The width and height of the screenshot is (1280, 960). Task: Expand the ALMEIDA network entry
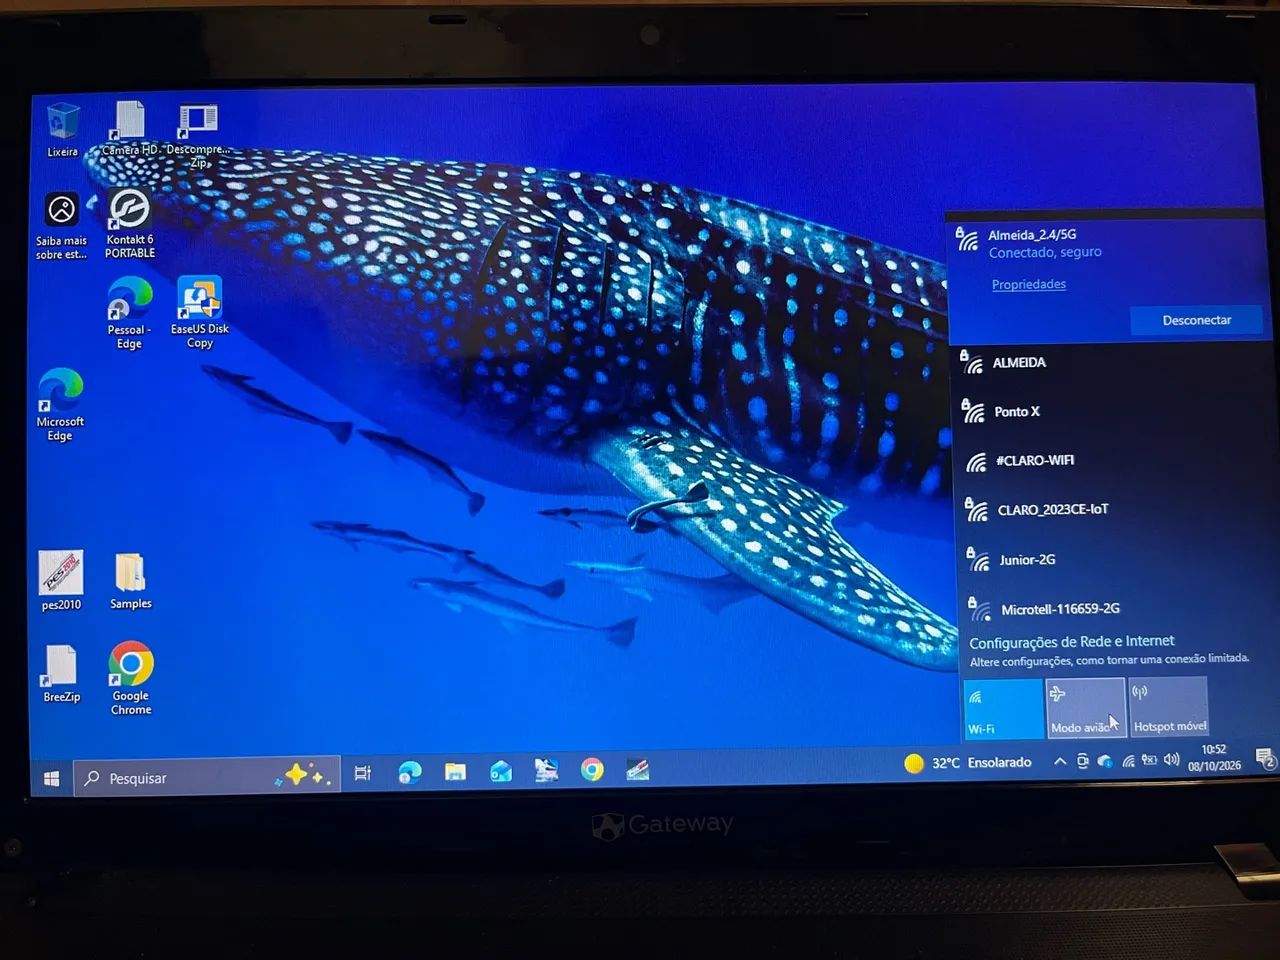1110,362
